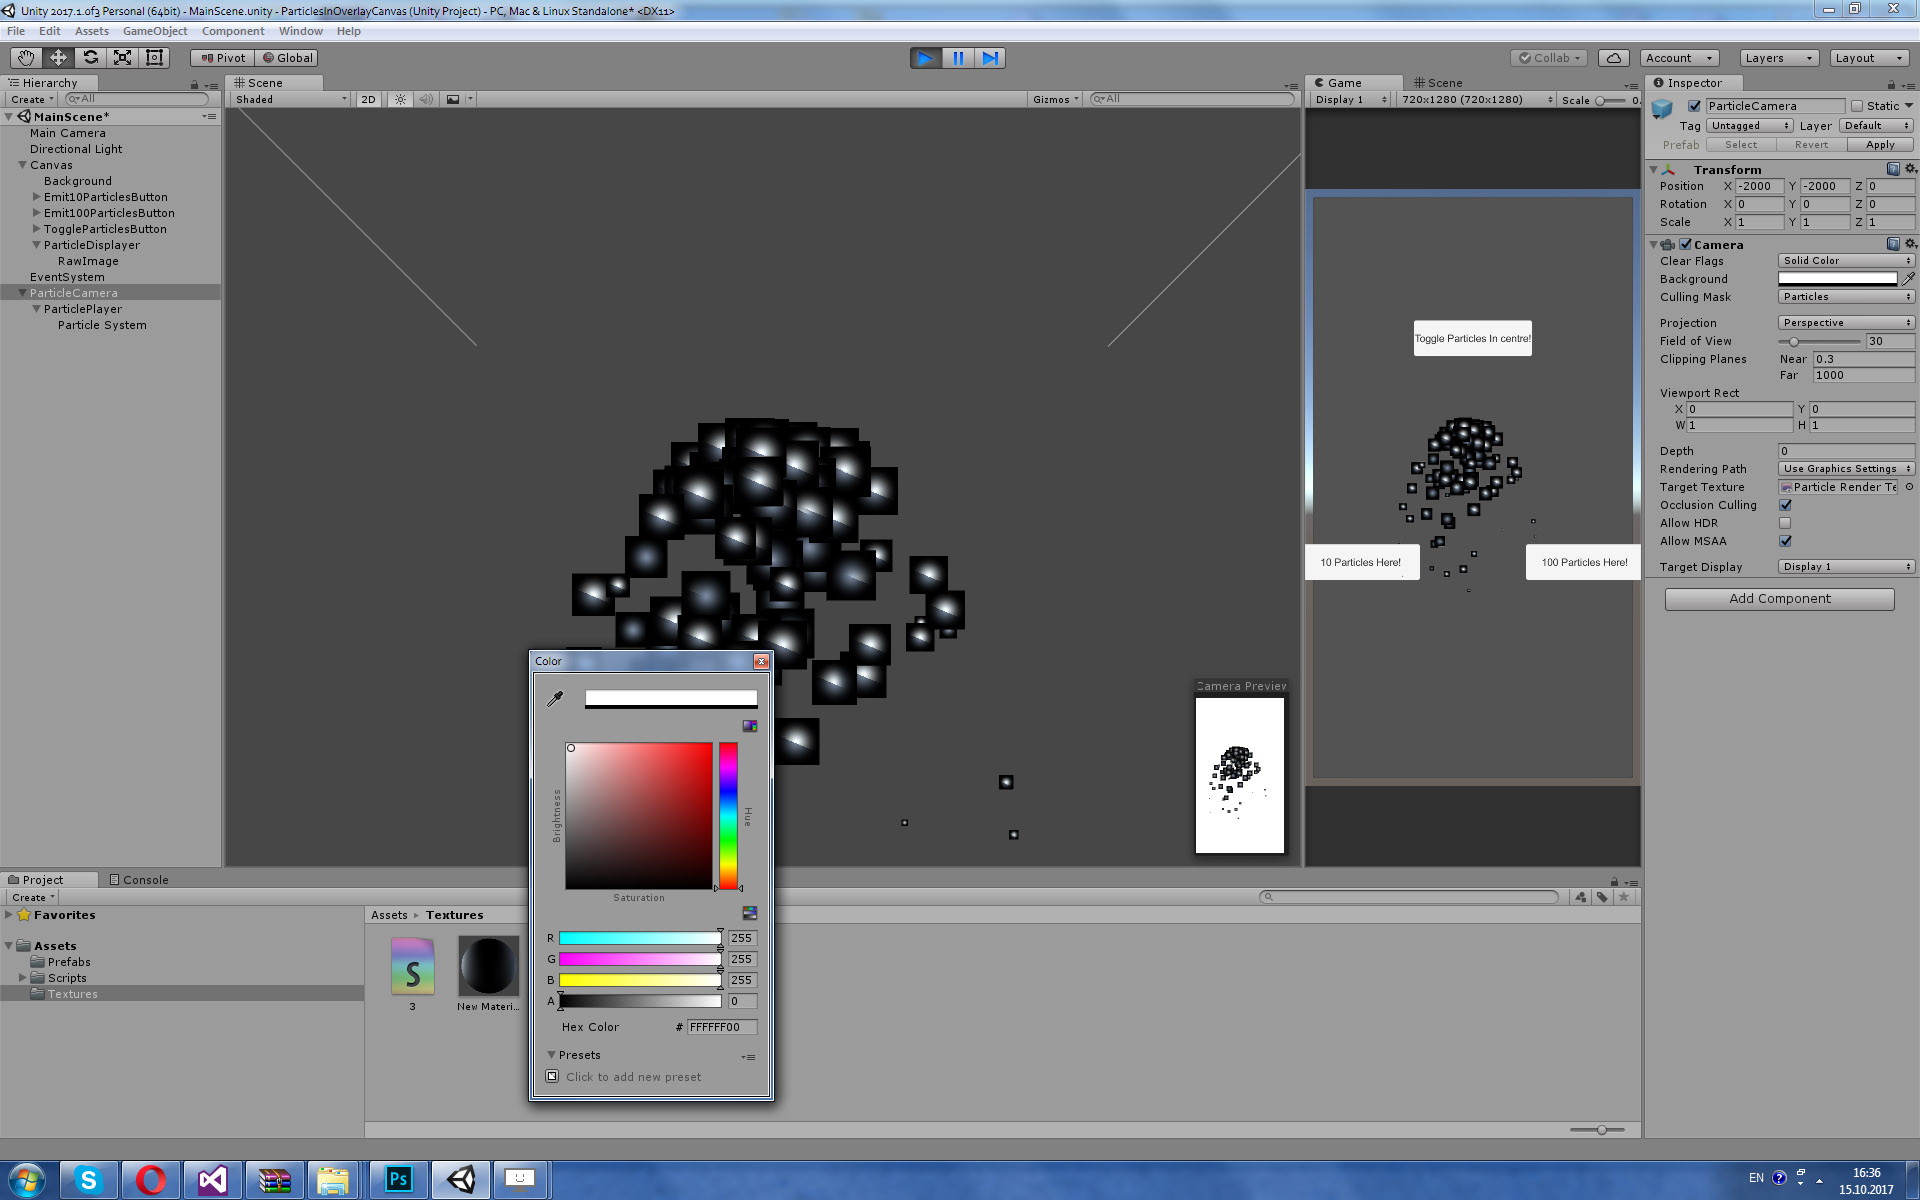
Task: Click prefab Apply button
Action: 1880,145
